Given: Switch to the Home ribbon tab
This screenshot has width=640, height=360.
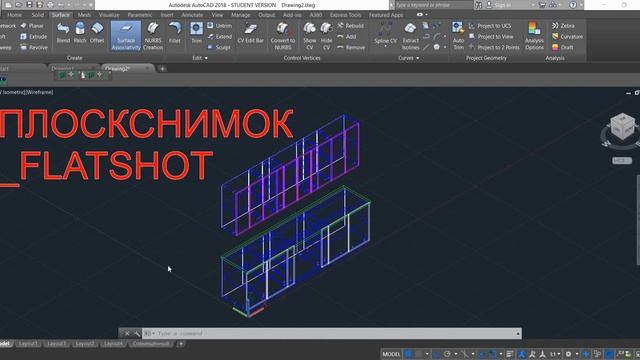Looking at the screenshot, I should point(14,15).
